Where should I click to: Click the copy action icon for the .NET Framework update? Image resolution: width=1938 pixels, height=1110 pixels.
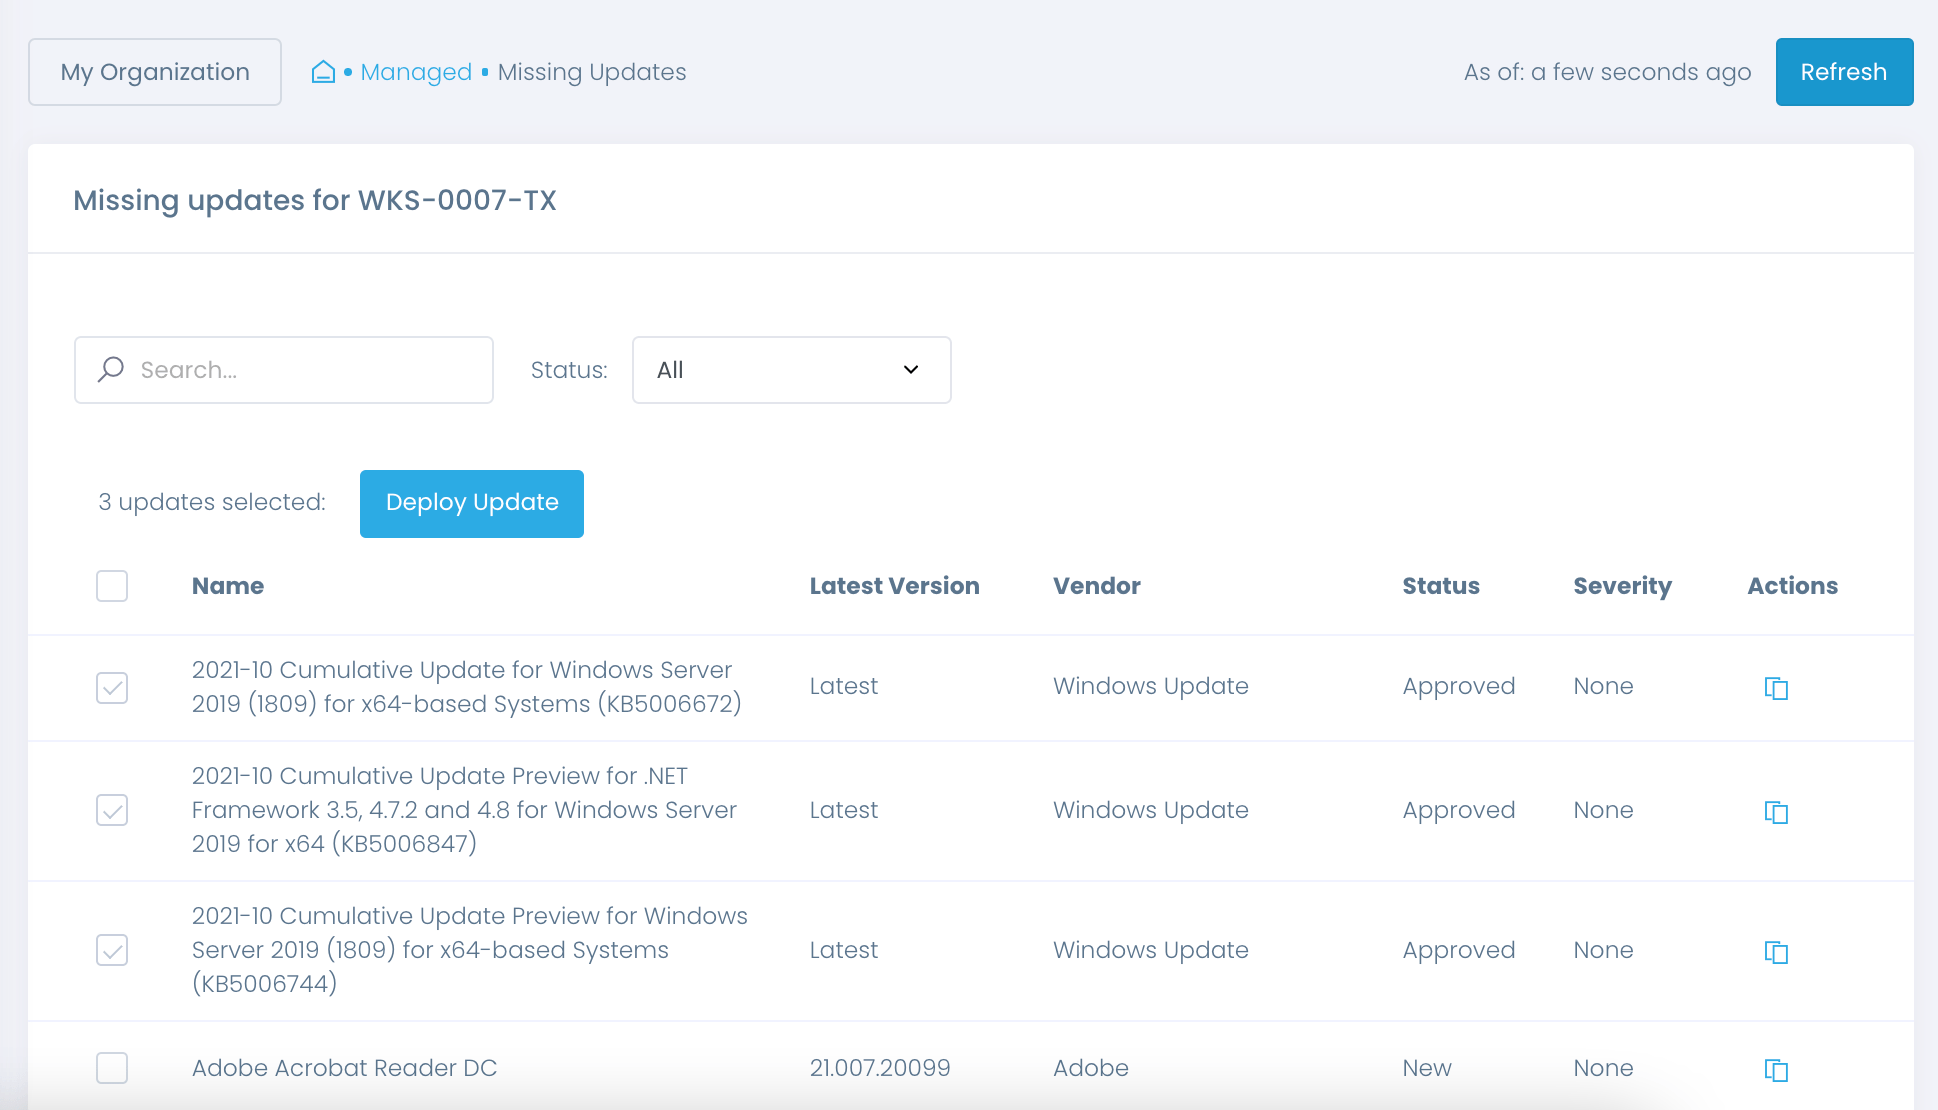[x=1776, y=813]
